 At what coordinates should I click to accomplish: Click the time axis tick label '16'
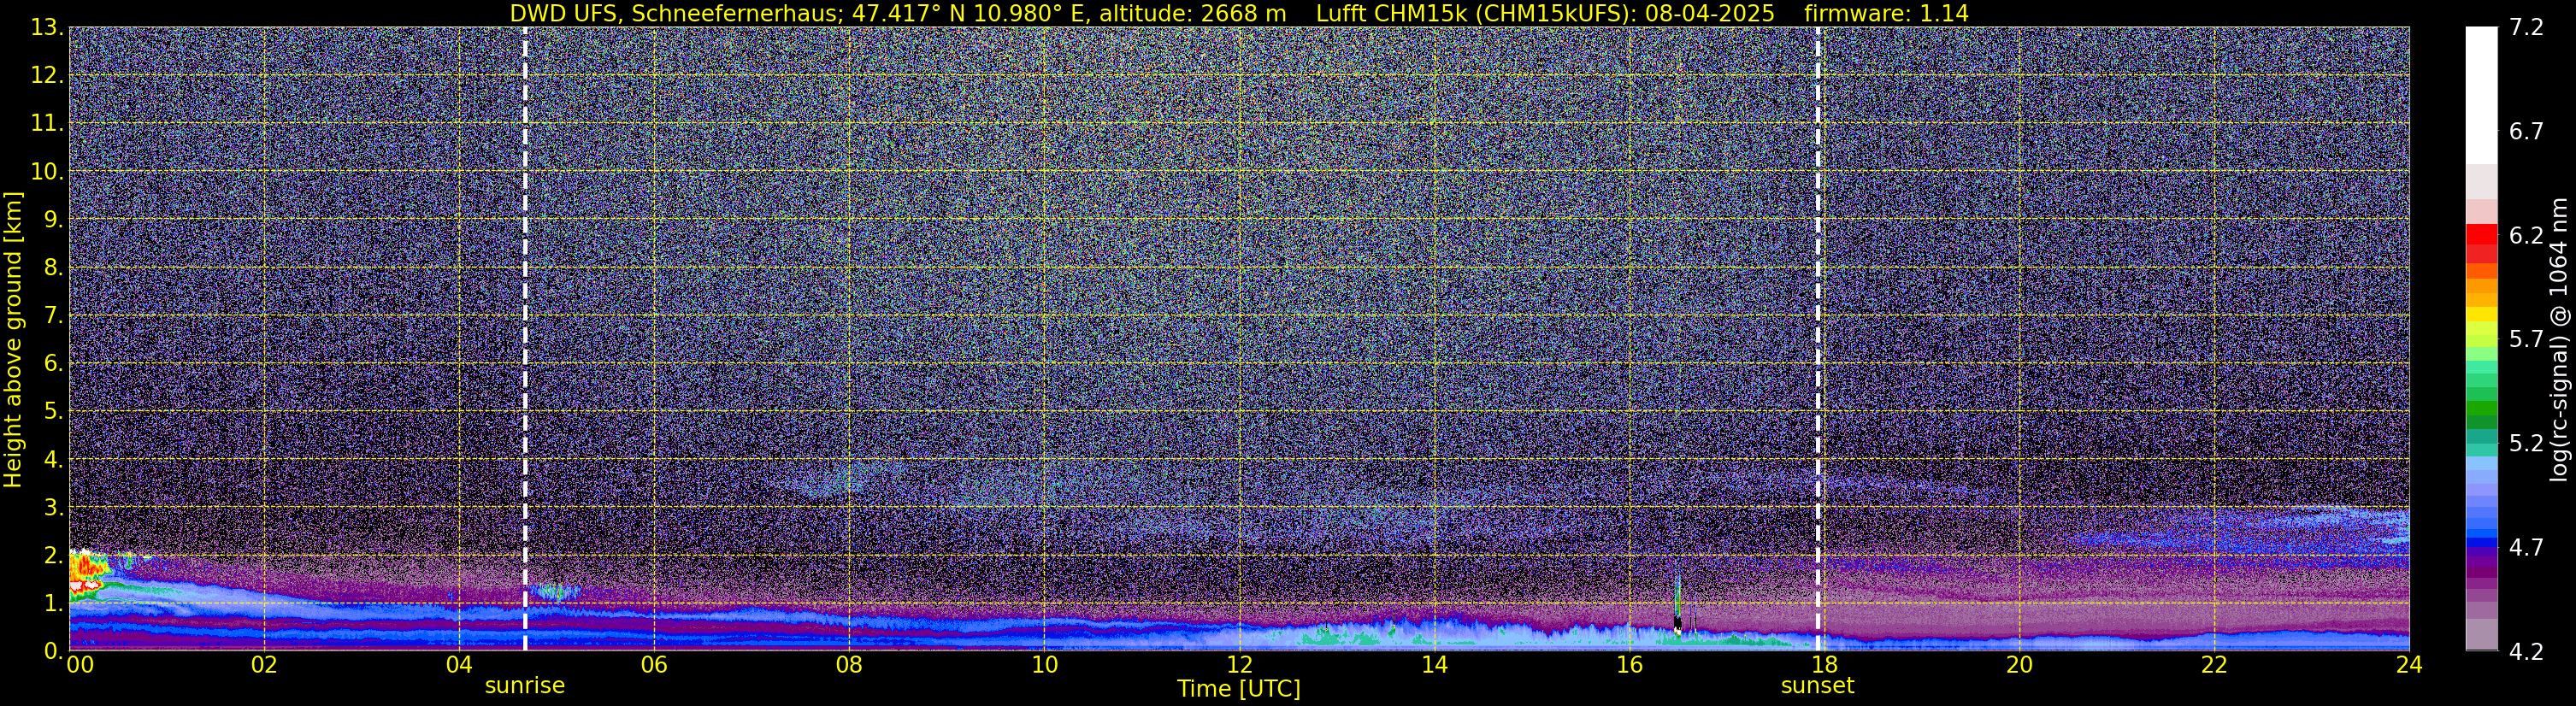1629,665
